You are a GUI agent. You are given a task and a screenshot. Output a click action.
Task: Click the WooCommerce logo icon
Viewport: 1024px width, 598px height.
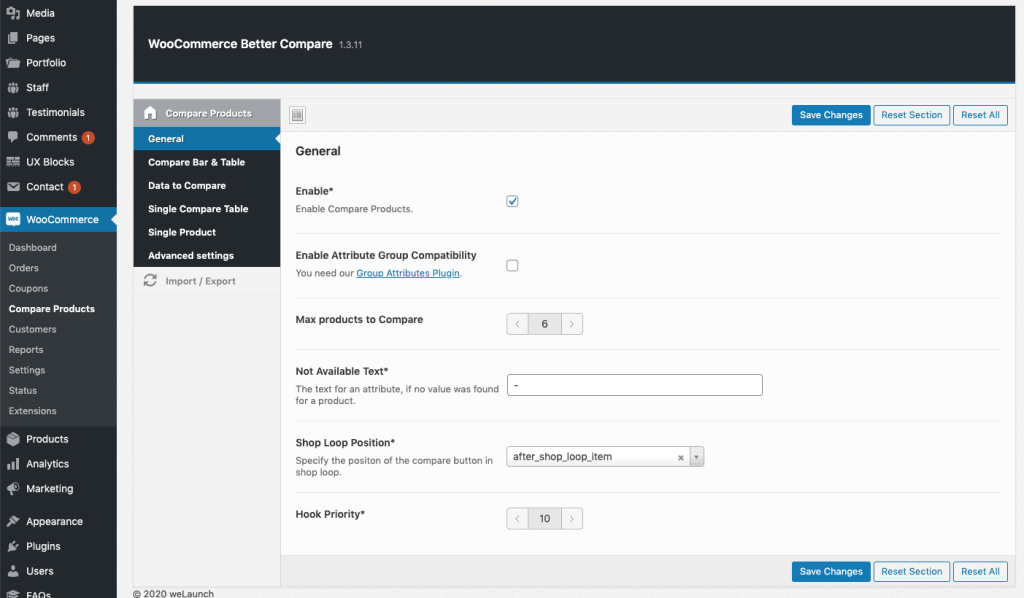click(13, 219)
